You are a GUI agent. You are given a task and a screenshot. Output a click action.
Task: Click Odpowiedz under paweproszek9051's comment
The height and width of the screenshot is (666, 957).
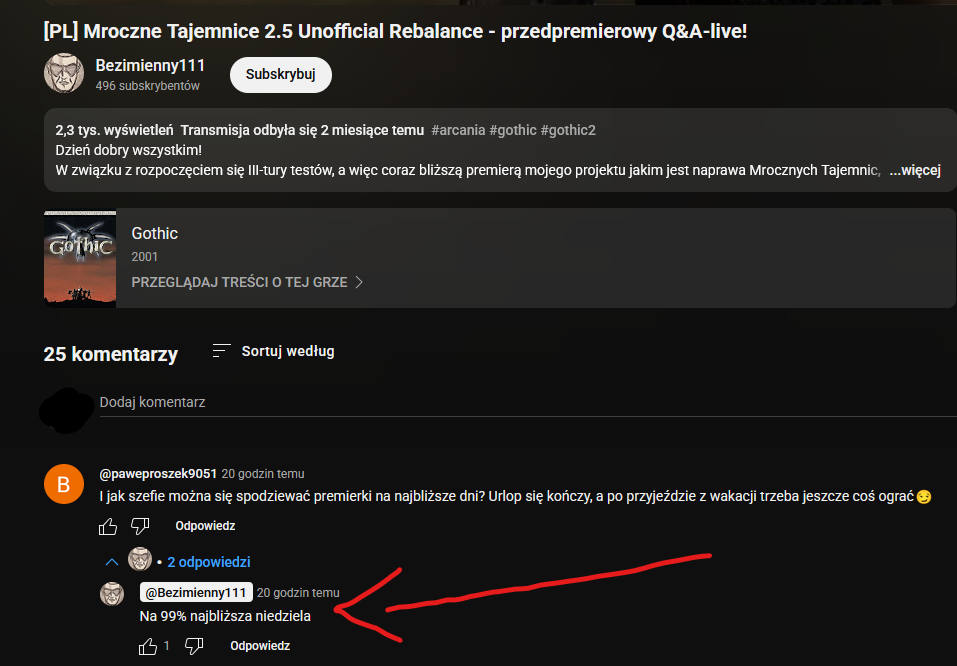tap(205, 526)
